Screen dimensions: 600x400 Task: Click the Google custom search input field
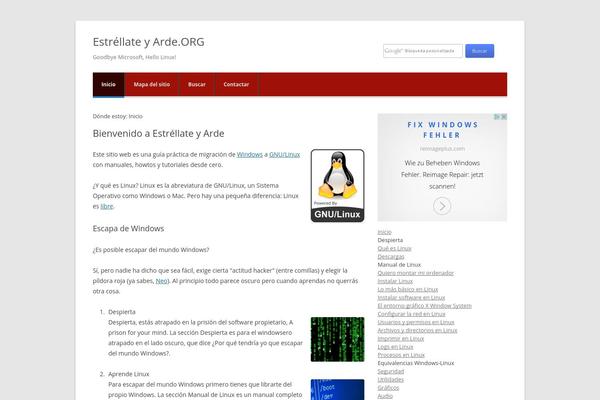pos(423,51)
